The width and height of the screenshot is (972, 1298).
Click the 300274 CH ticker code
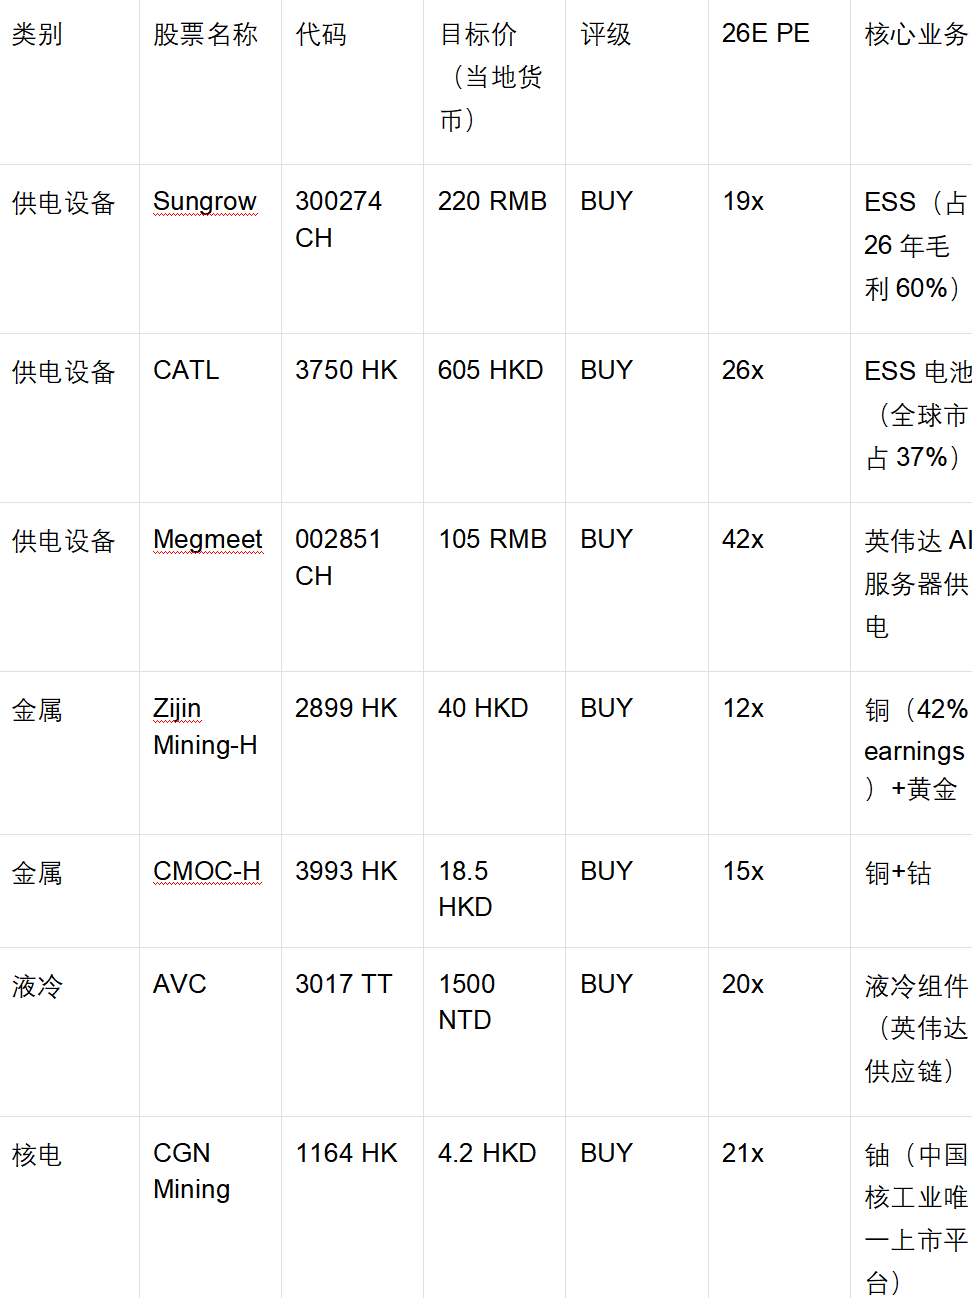click(x=338, y=220)
